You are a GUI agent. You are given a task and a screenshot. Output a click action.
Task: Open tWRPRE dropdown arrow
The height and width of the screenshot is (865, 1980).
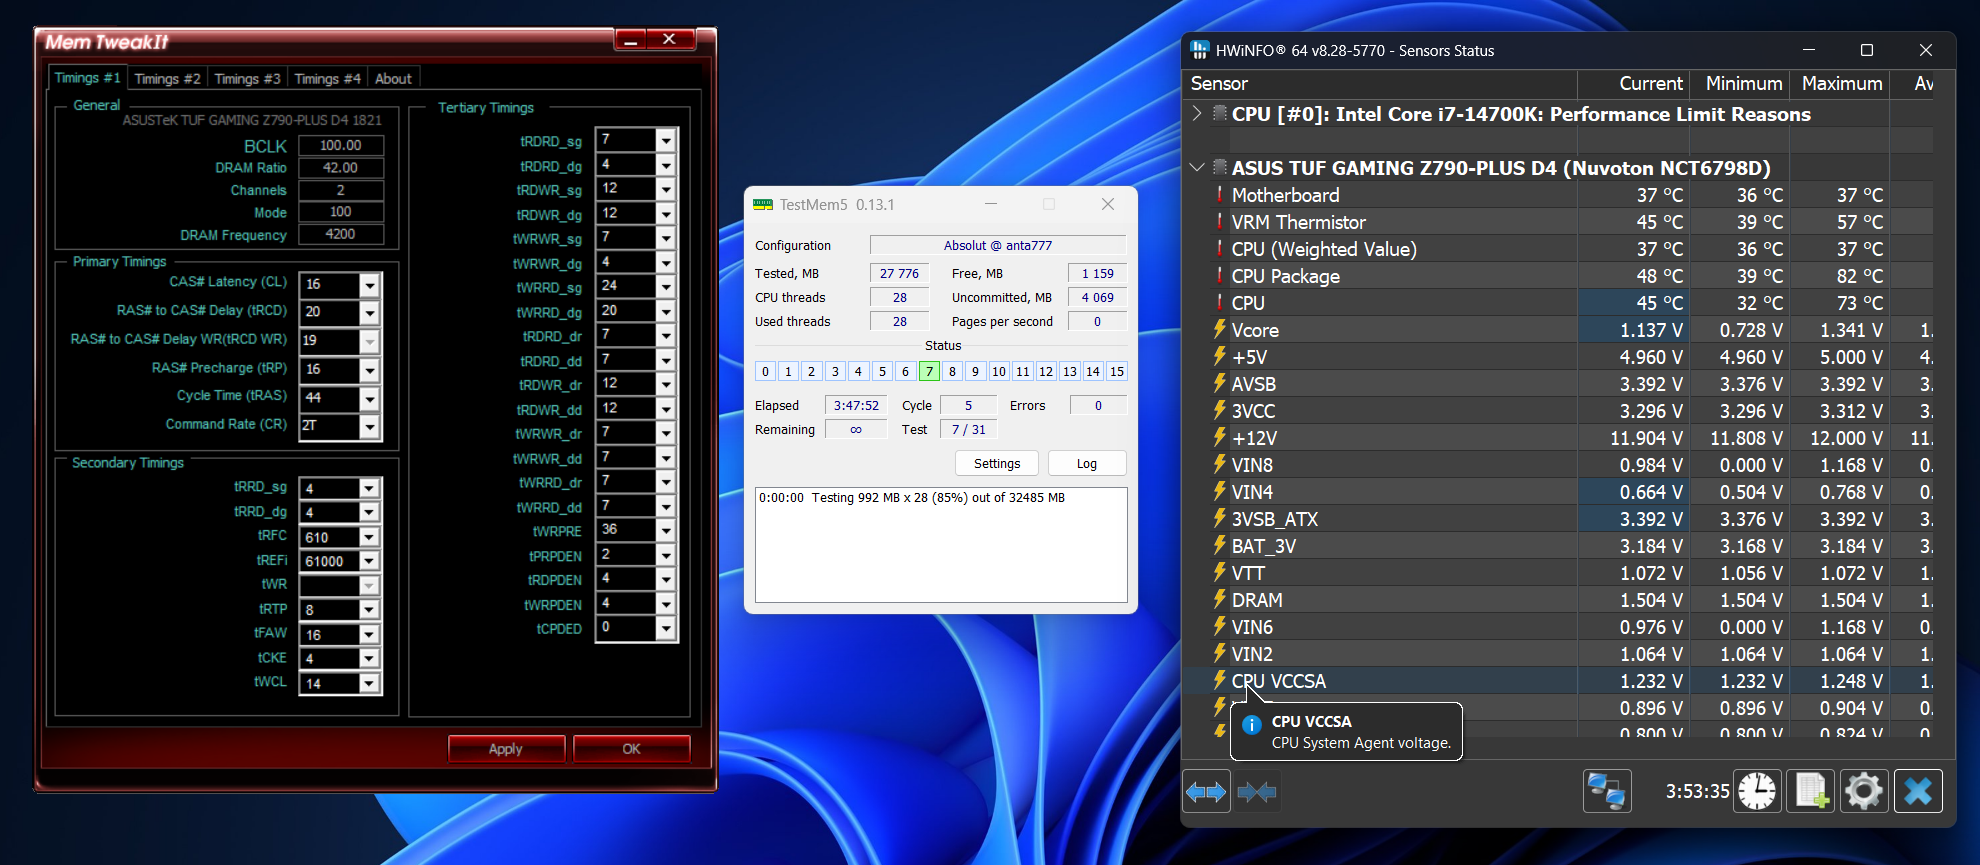click(x=665, y=531)
